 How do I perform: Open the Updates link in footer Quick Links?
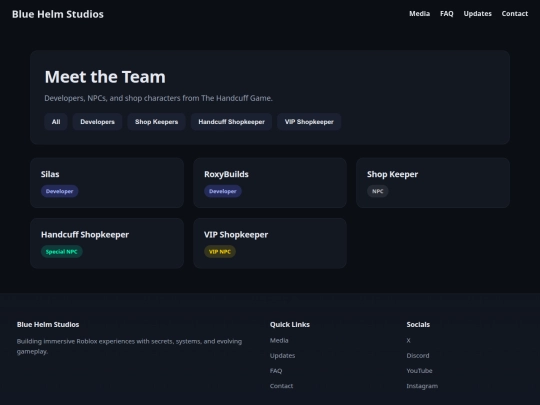pyautogui.click(x=282, y=355)
